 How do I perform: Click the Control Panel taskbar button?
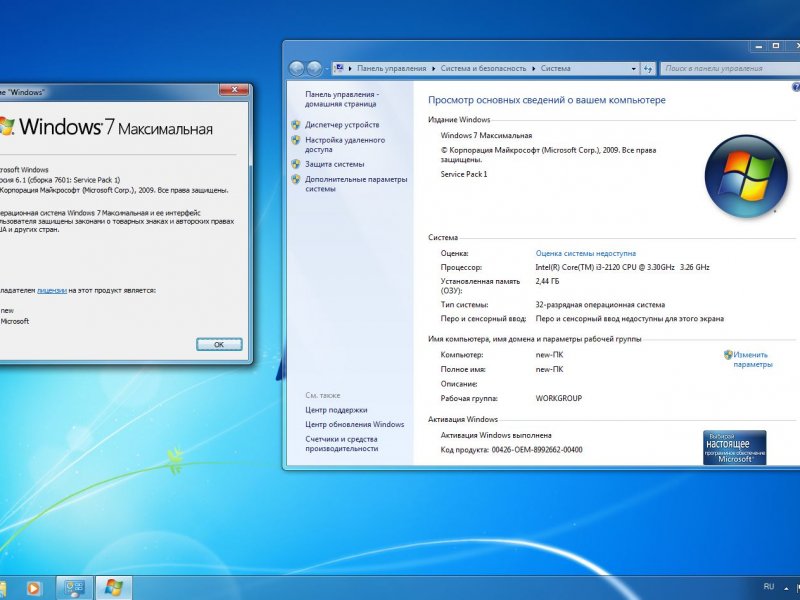pyautogui.click(x=74, y=588)
